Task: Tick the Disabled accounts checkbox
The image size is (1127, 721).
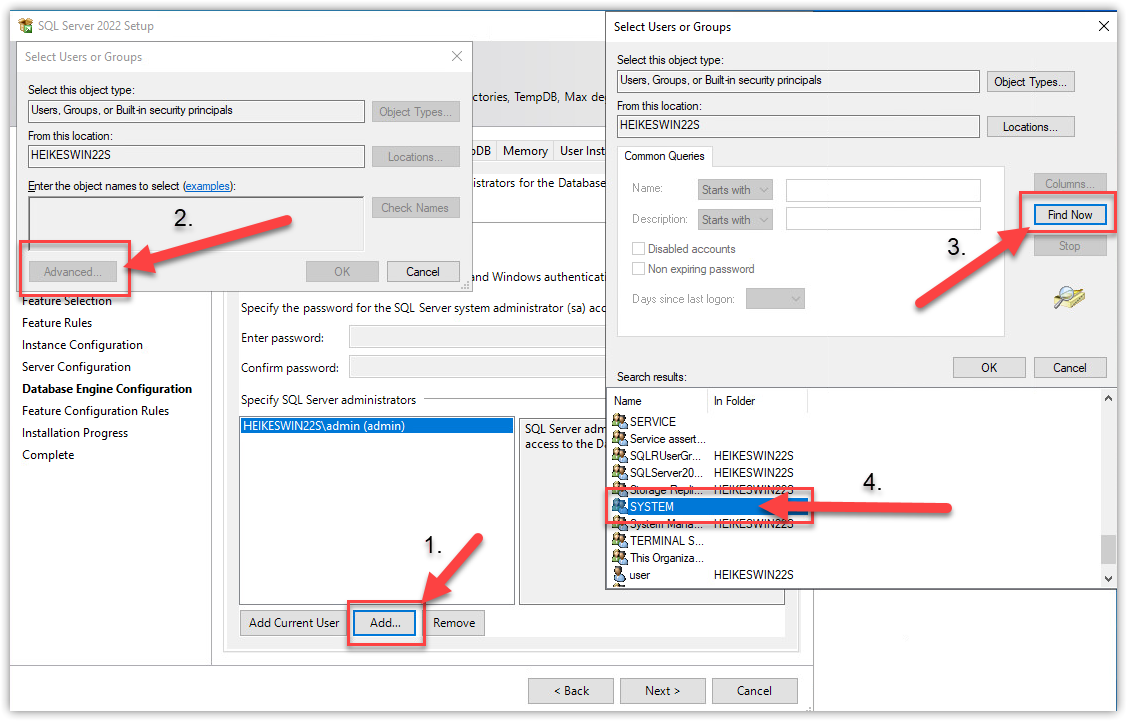Action: pos(638,249)
